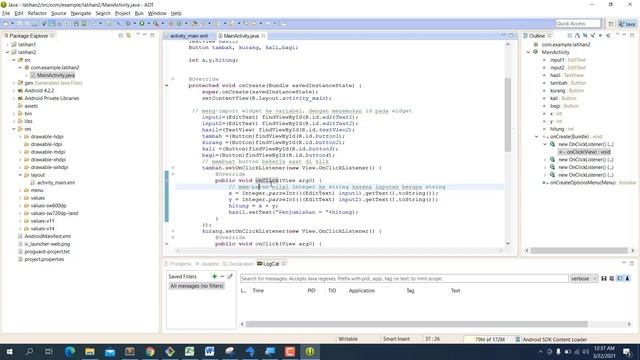Click the editor vertical scrollbar

click(508, 114)
